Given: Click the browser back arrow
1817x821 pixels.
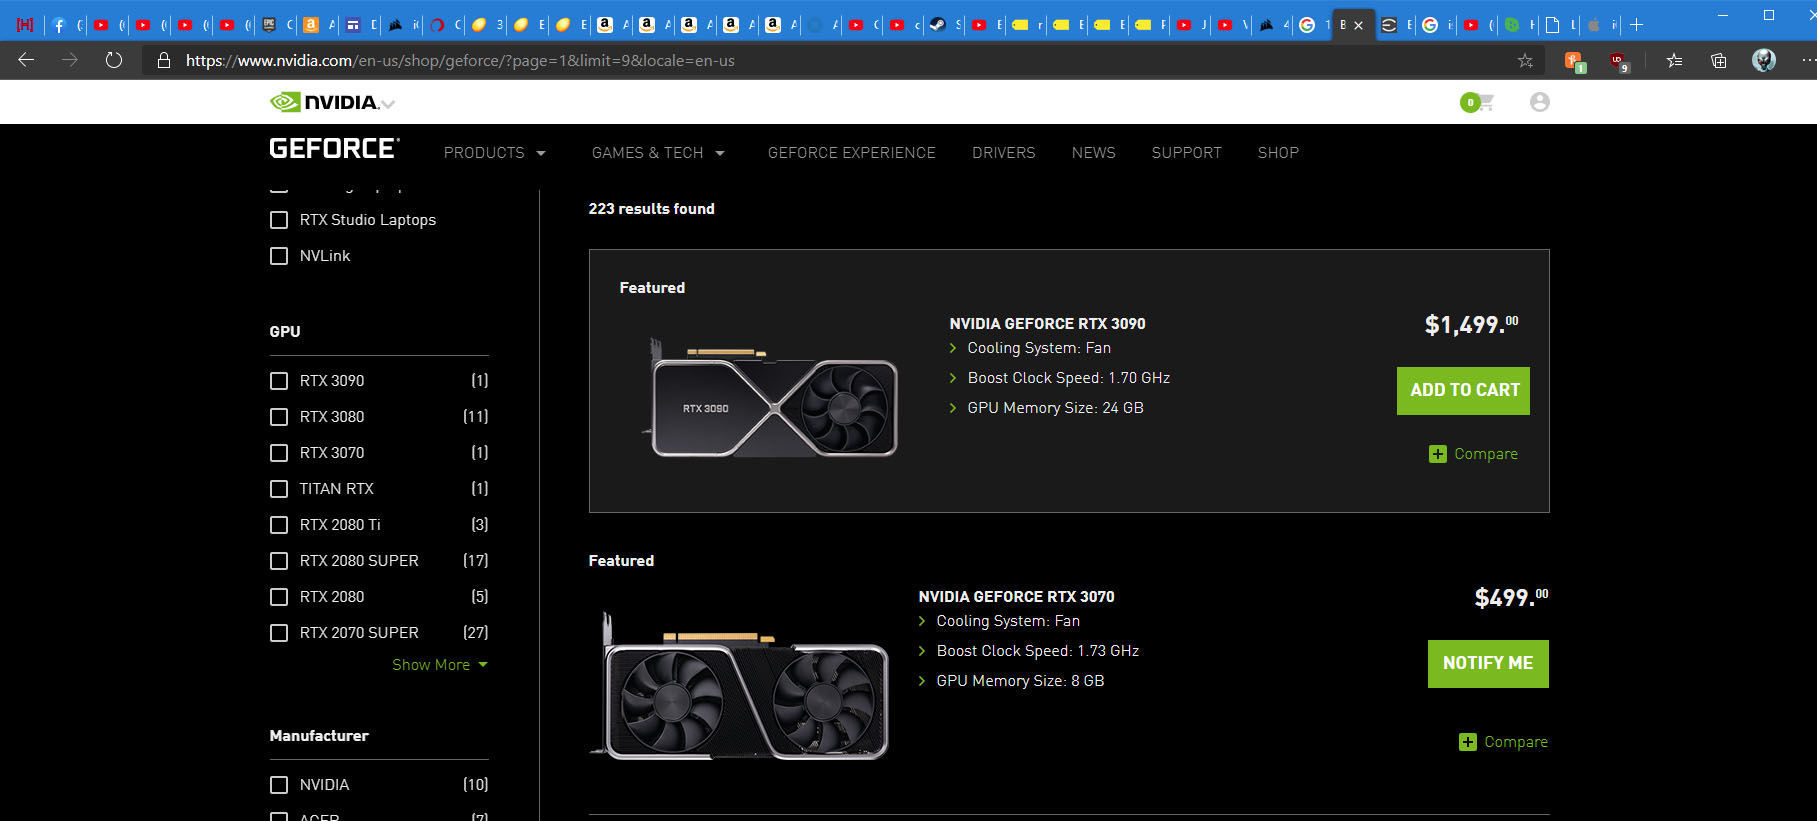Looking at the screenshot, I should [27, 60].
